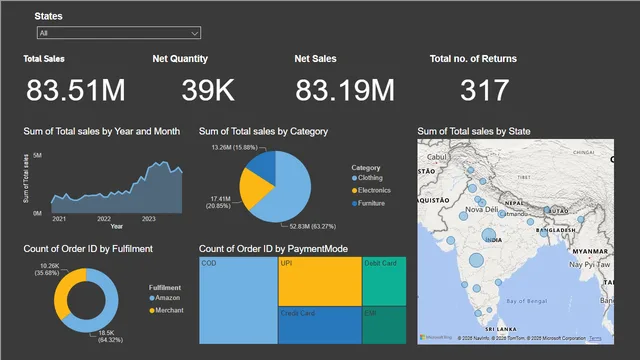Select the Debit Card treemap tile

pos(384,281)
